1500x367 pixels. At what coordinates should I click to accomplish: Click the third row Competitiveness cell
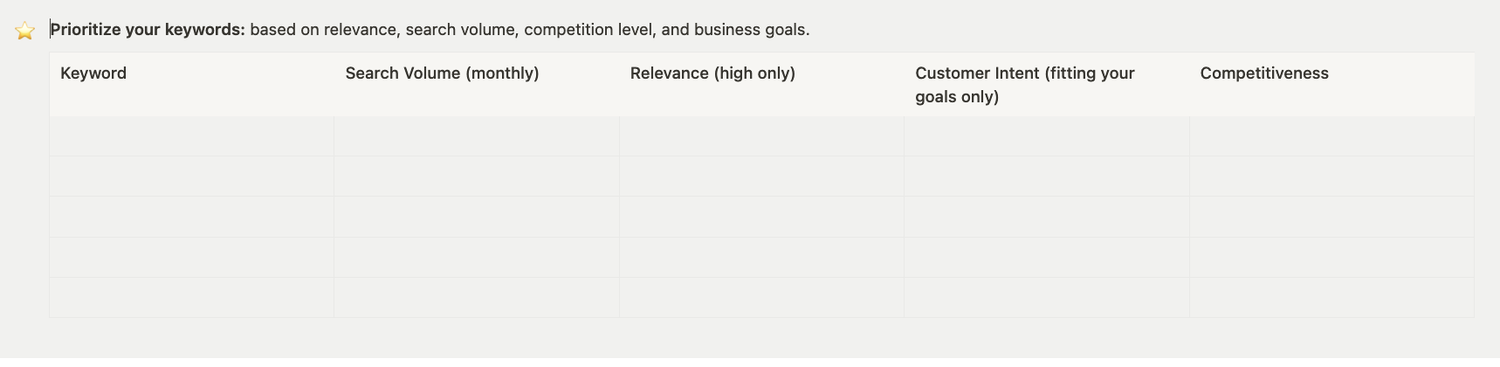click(x=1332, y=217)
